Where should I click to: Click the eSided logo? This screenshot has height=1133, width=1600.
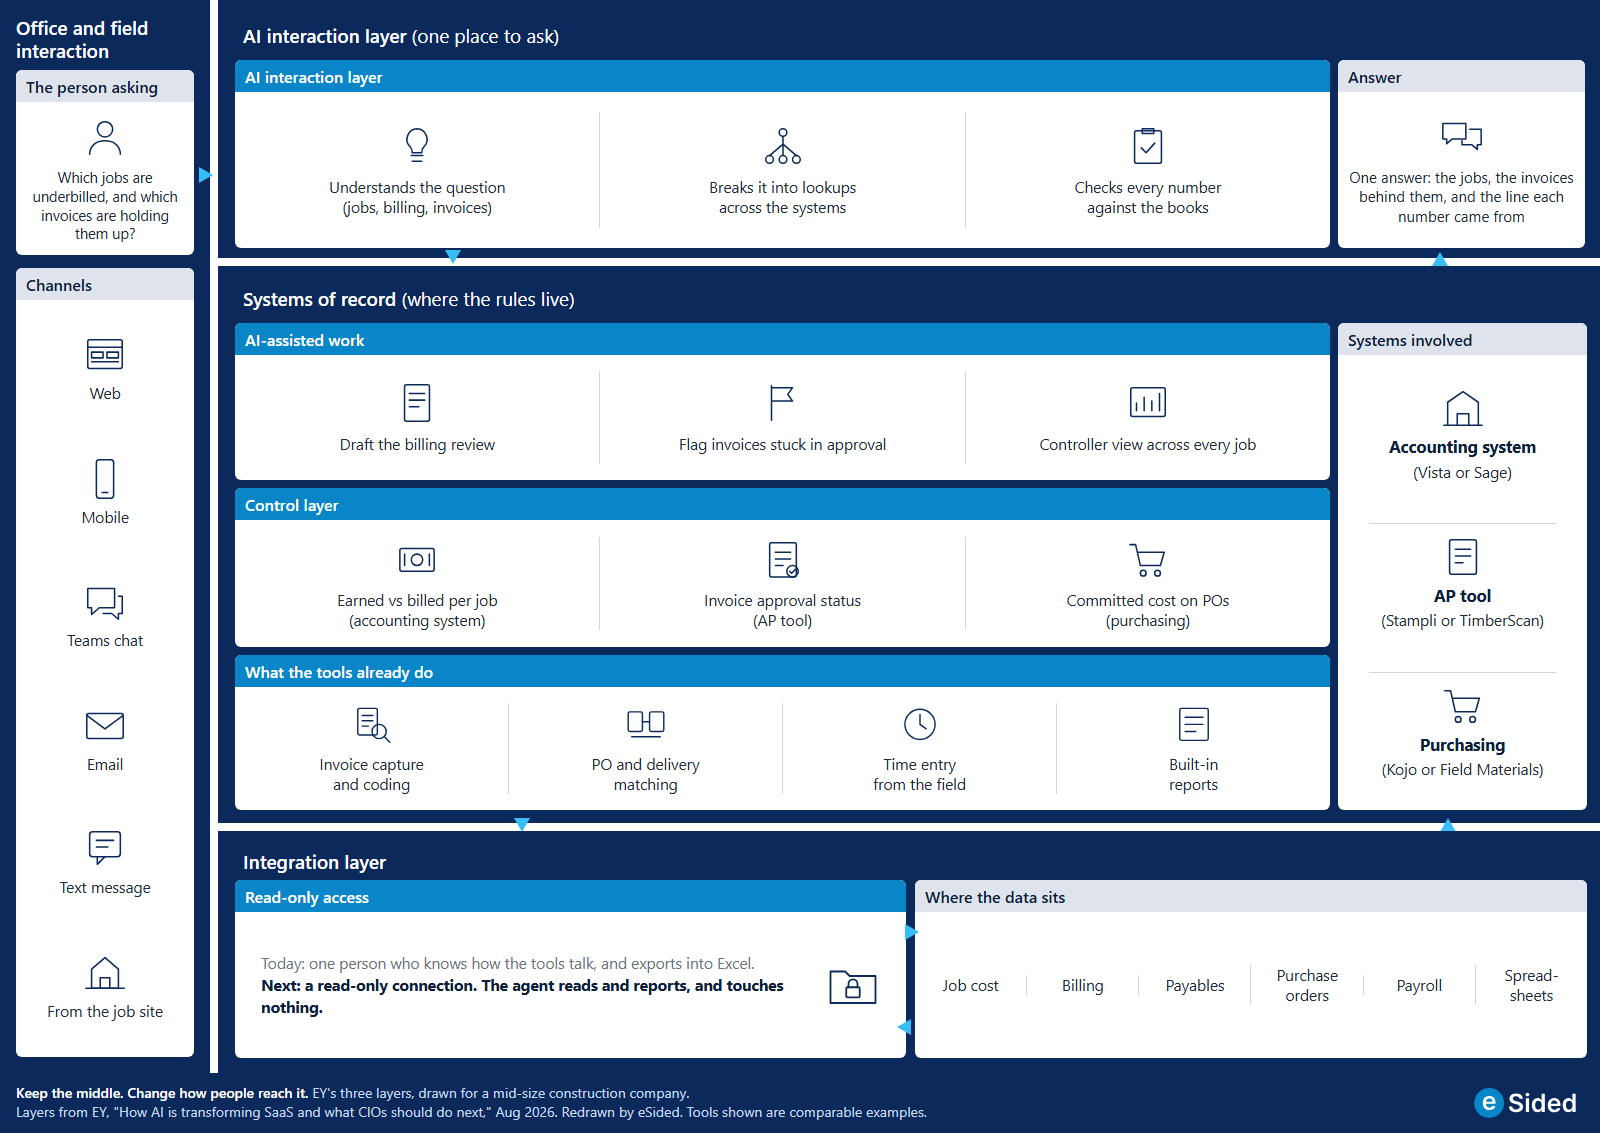click(x=1525, y=1103)
